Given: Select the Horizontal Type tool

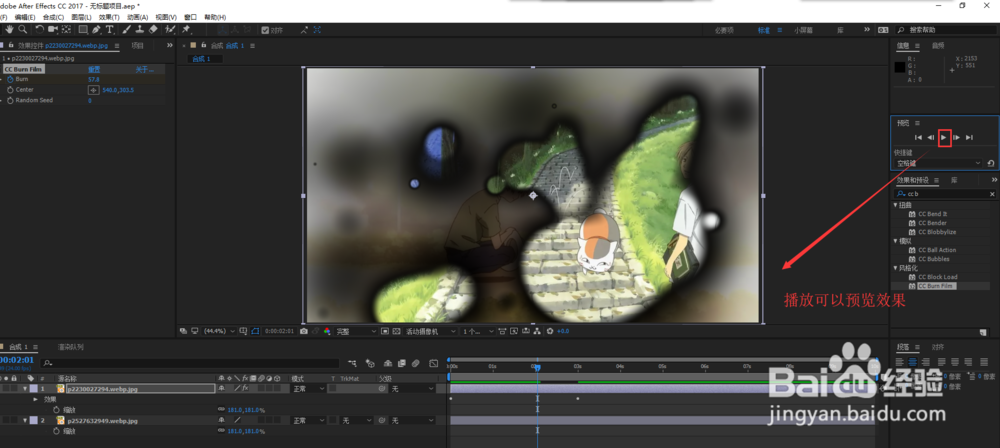Looking at the screenshot, I should (x=110, y=29).
